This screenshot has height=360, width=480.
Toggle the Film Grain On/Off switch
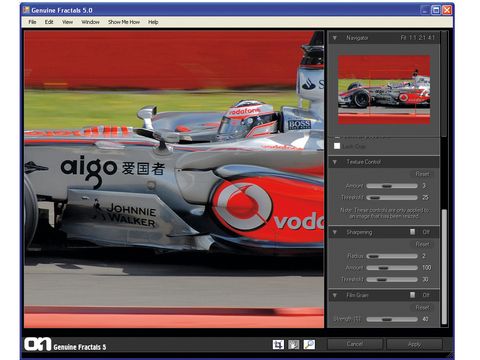413,295
